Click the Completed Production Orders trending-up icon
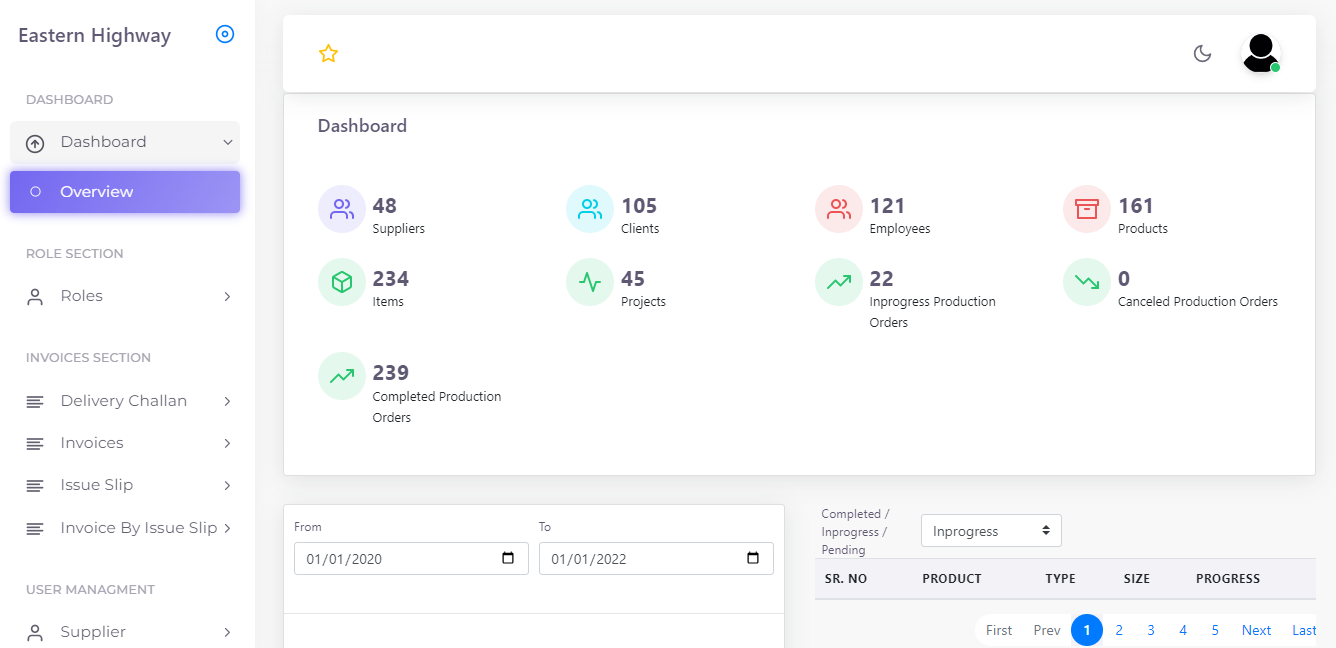The height and width of the screenshot is (648, 1336). (342, 376)
